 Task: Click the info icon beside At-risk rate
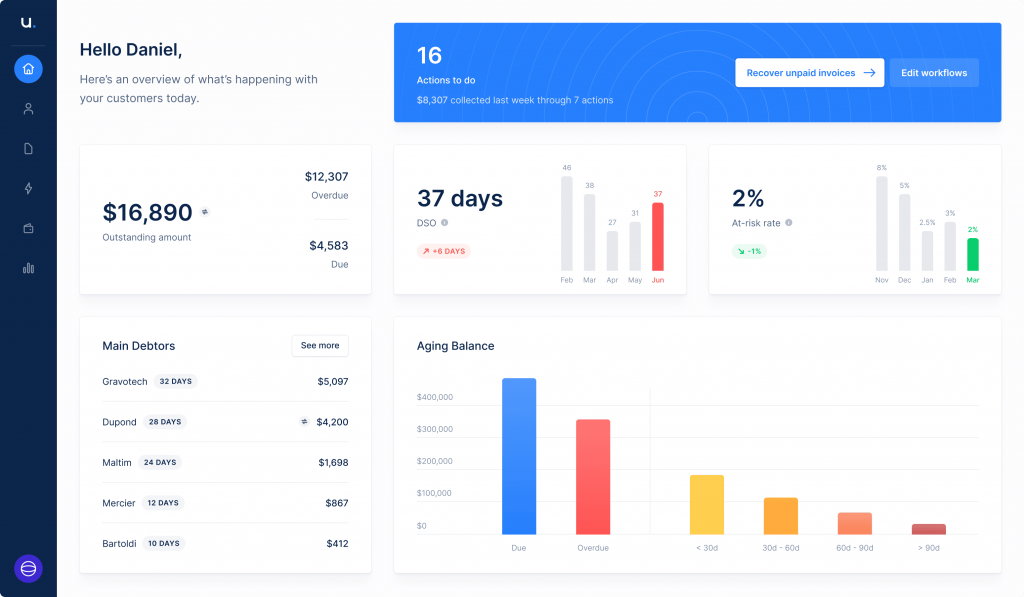point(789,223)
